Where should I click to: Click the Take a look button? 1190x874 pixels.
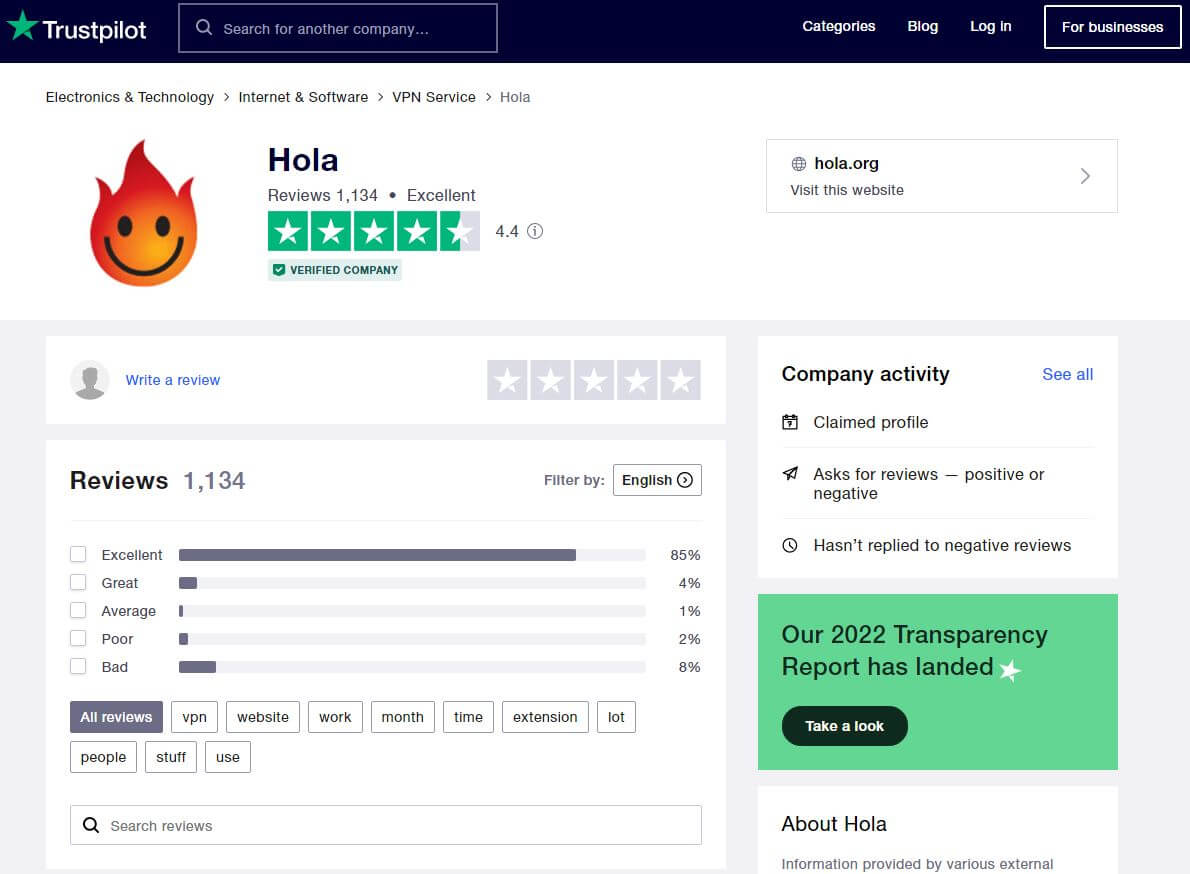click(845, 726)
